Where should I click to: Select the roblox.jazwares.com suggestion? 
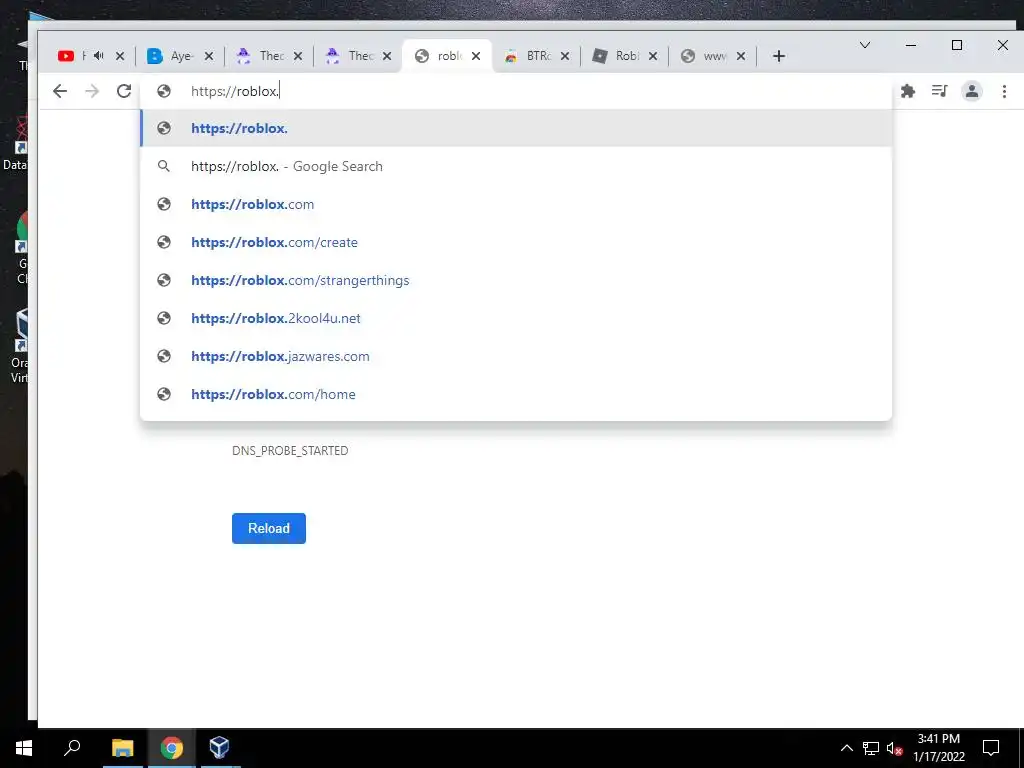pyautogui.click(x=516, y=356)
